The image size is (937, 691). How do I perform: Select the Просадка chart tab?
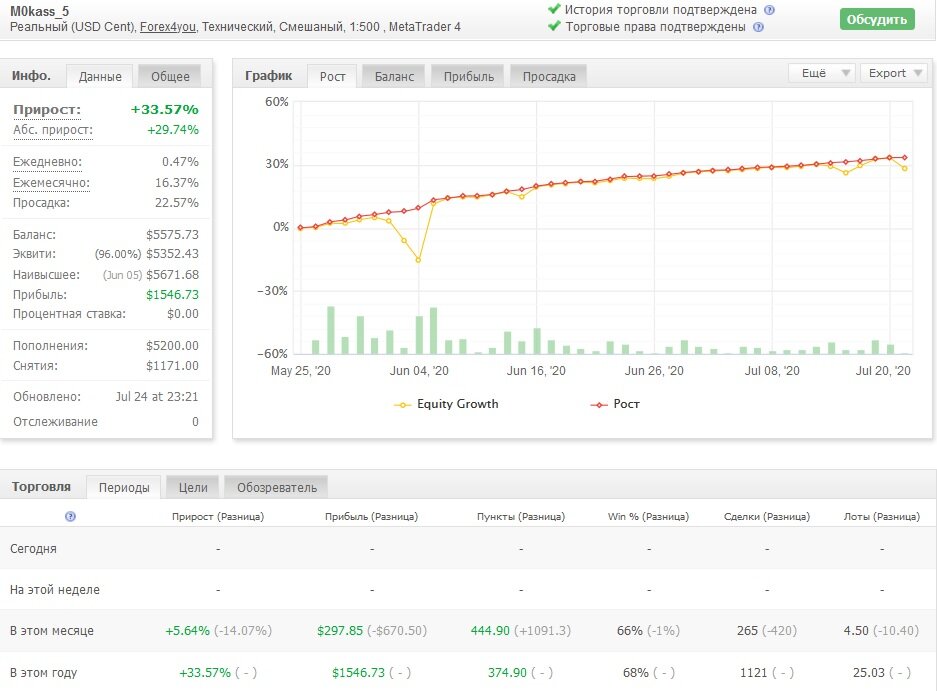point(549,77)
